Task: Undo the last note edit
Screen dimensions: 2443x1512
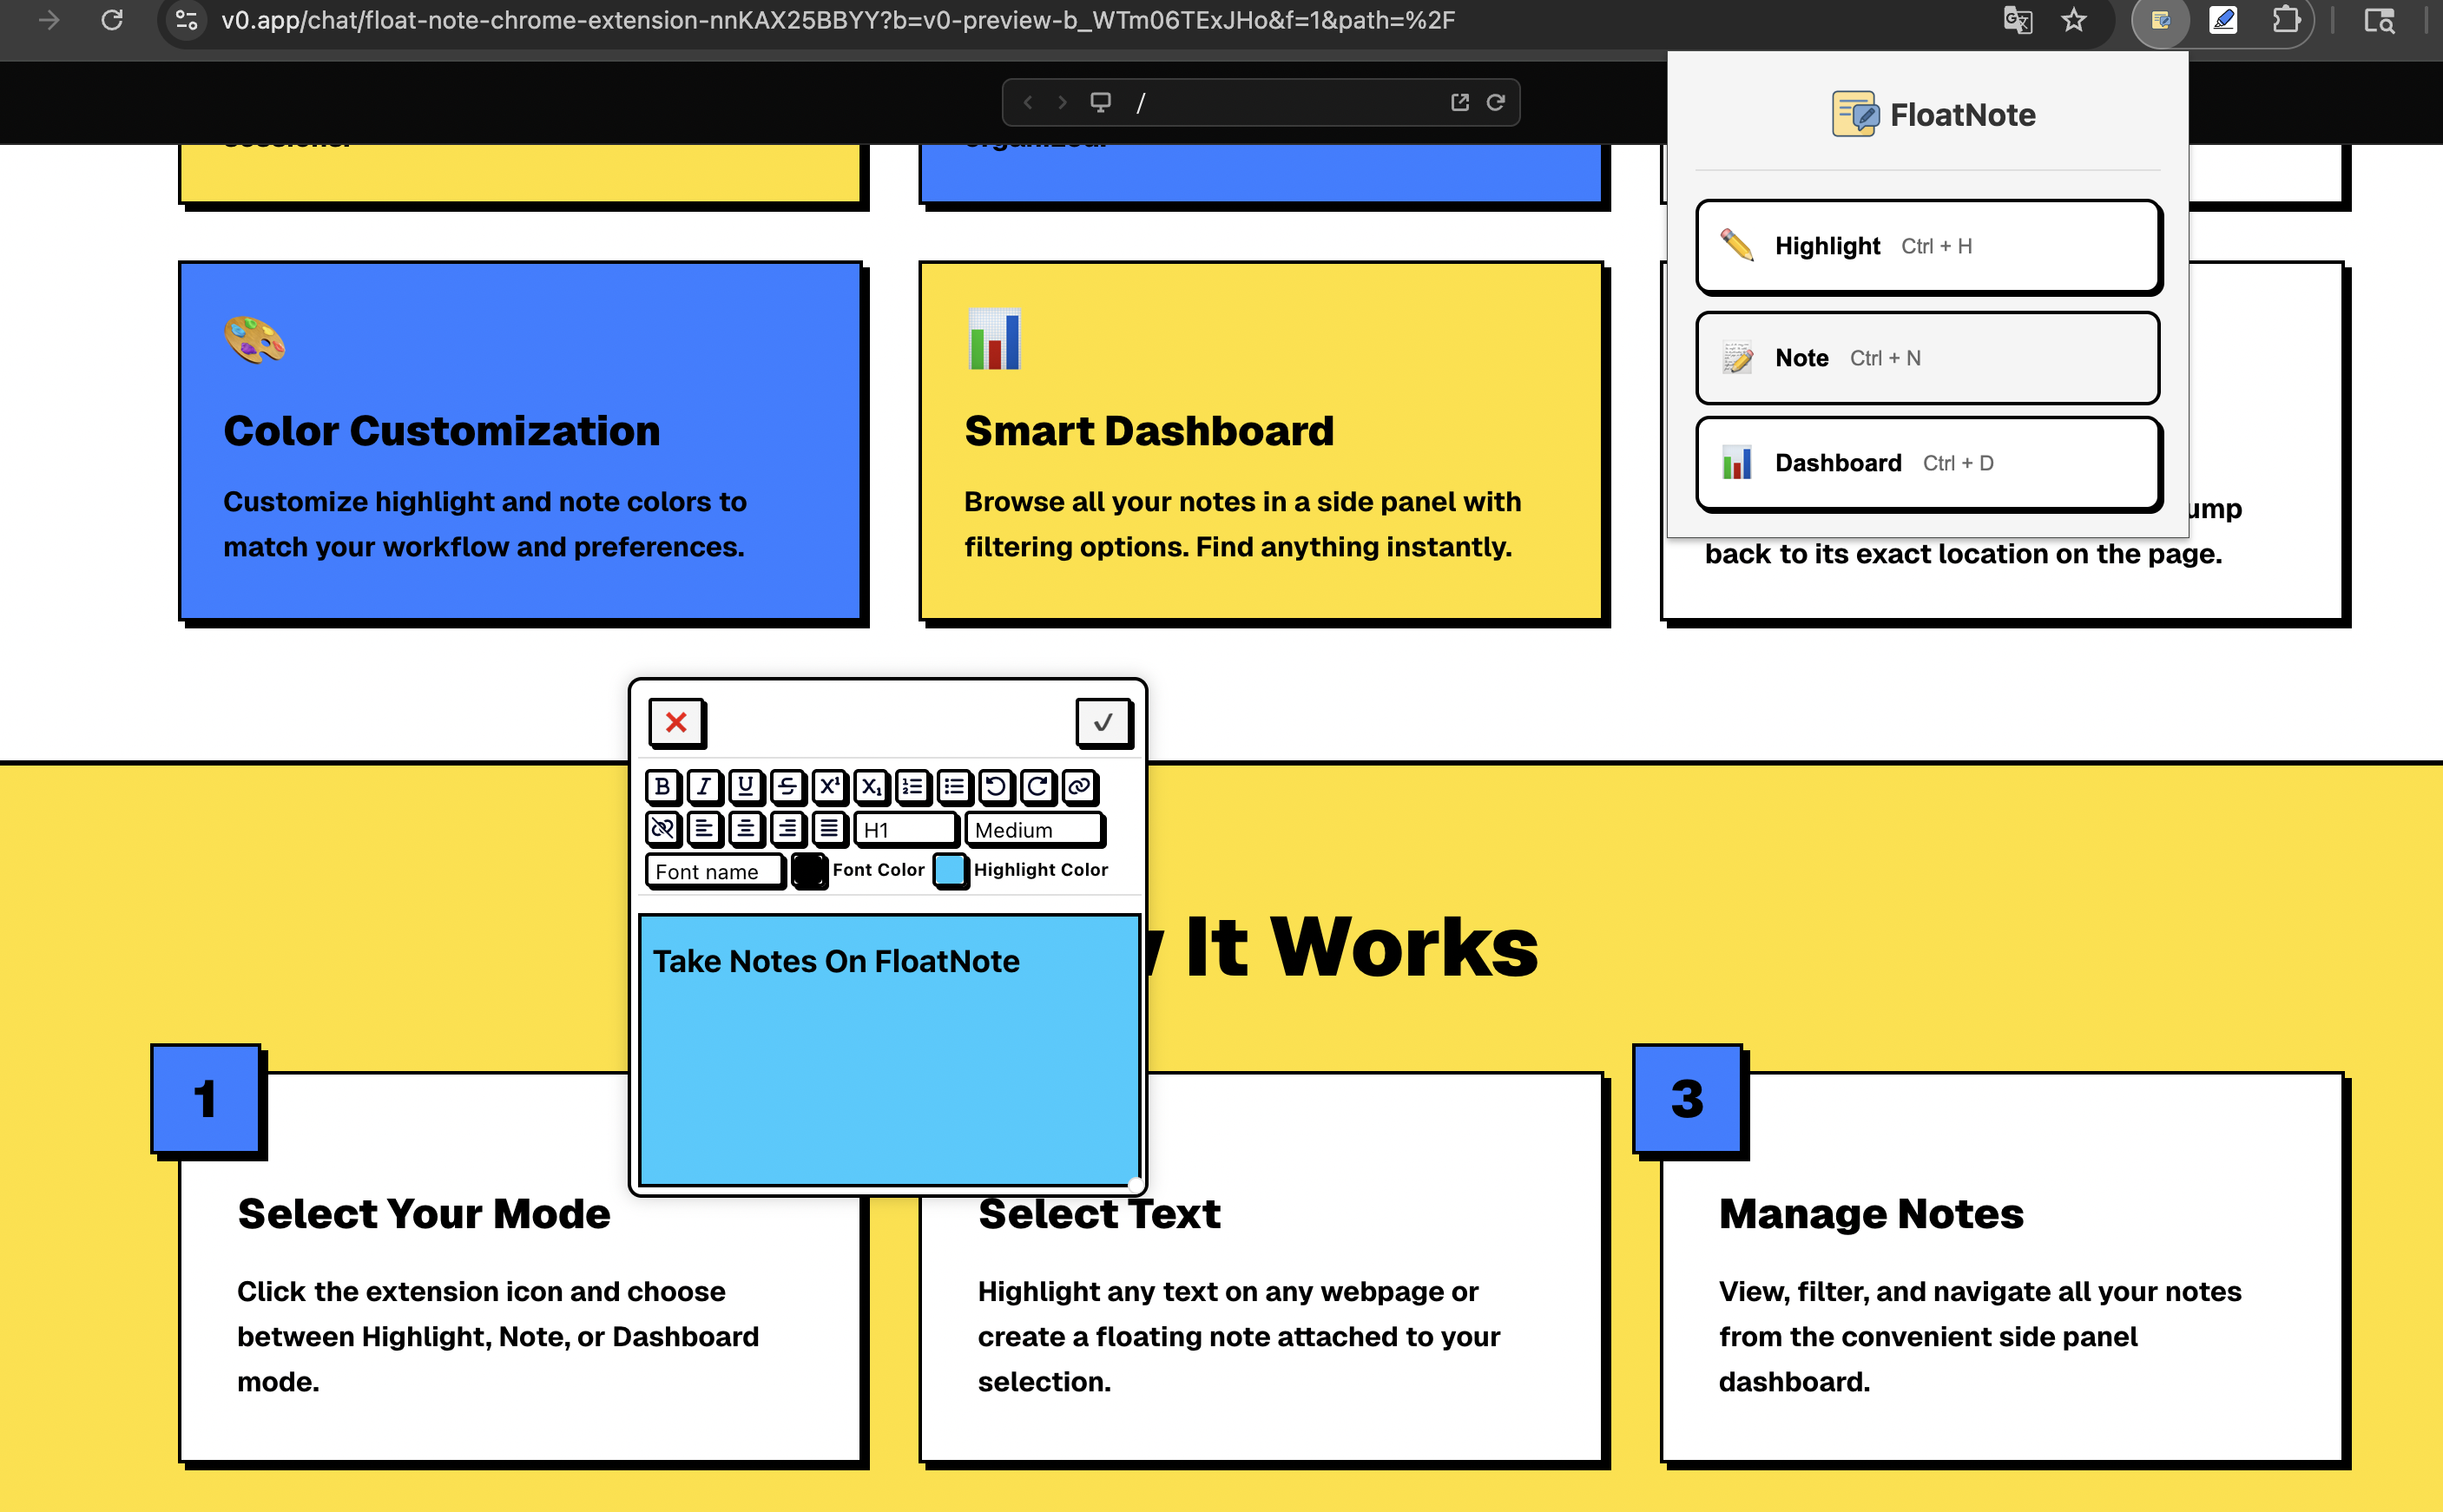Action: coord(996,788)
